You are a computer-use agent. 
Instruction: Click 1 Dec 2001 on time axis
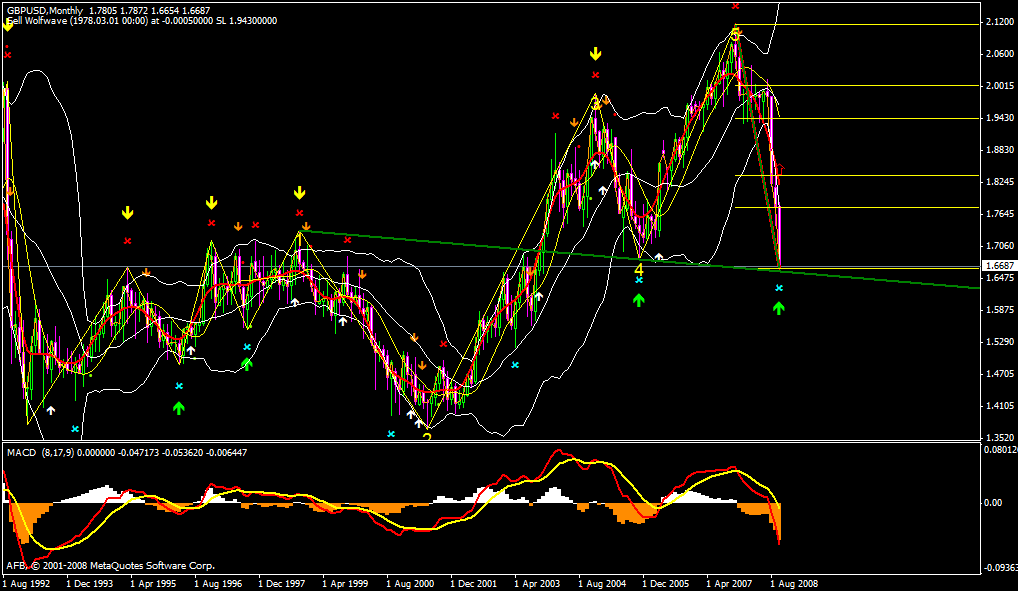click(x=473, y=582)
